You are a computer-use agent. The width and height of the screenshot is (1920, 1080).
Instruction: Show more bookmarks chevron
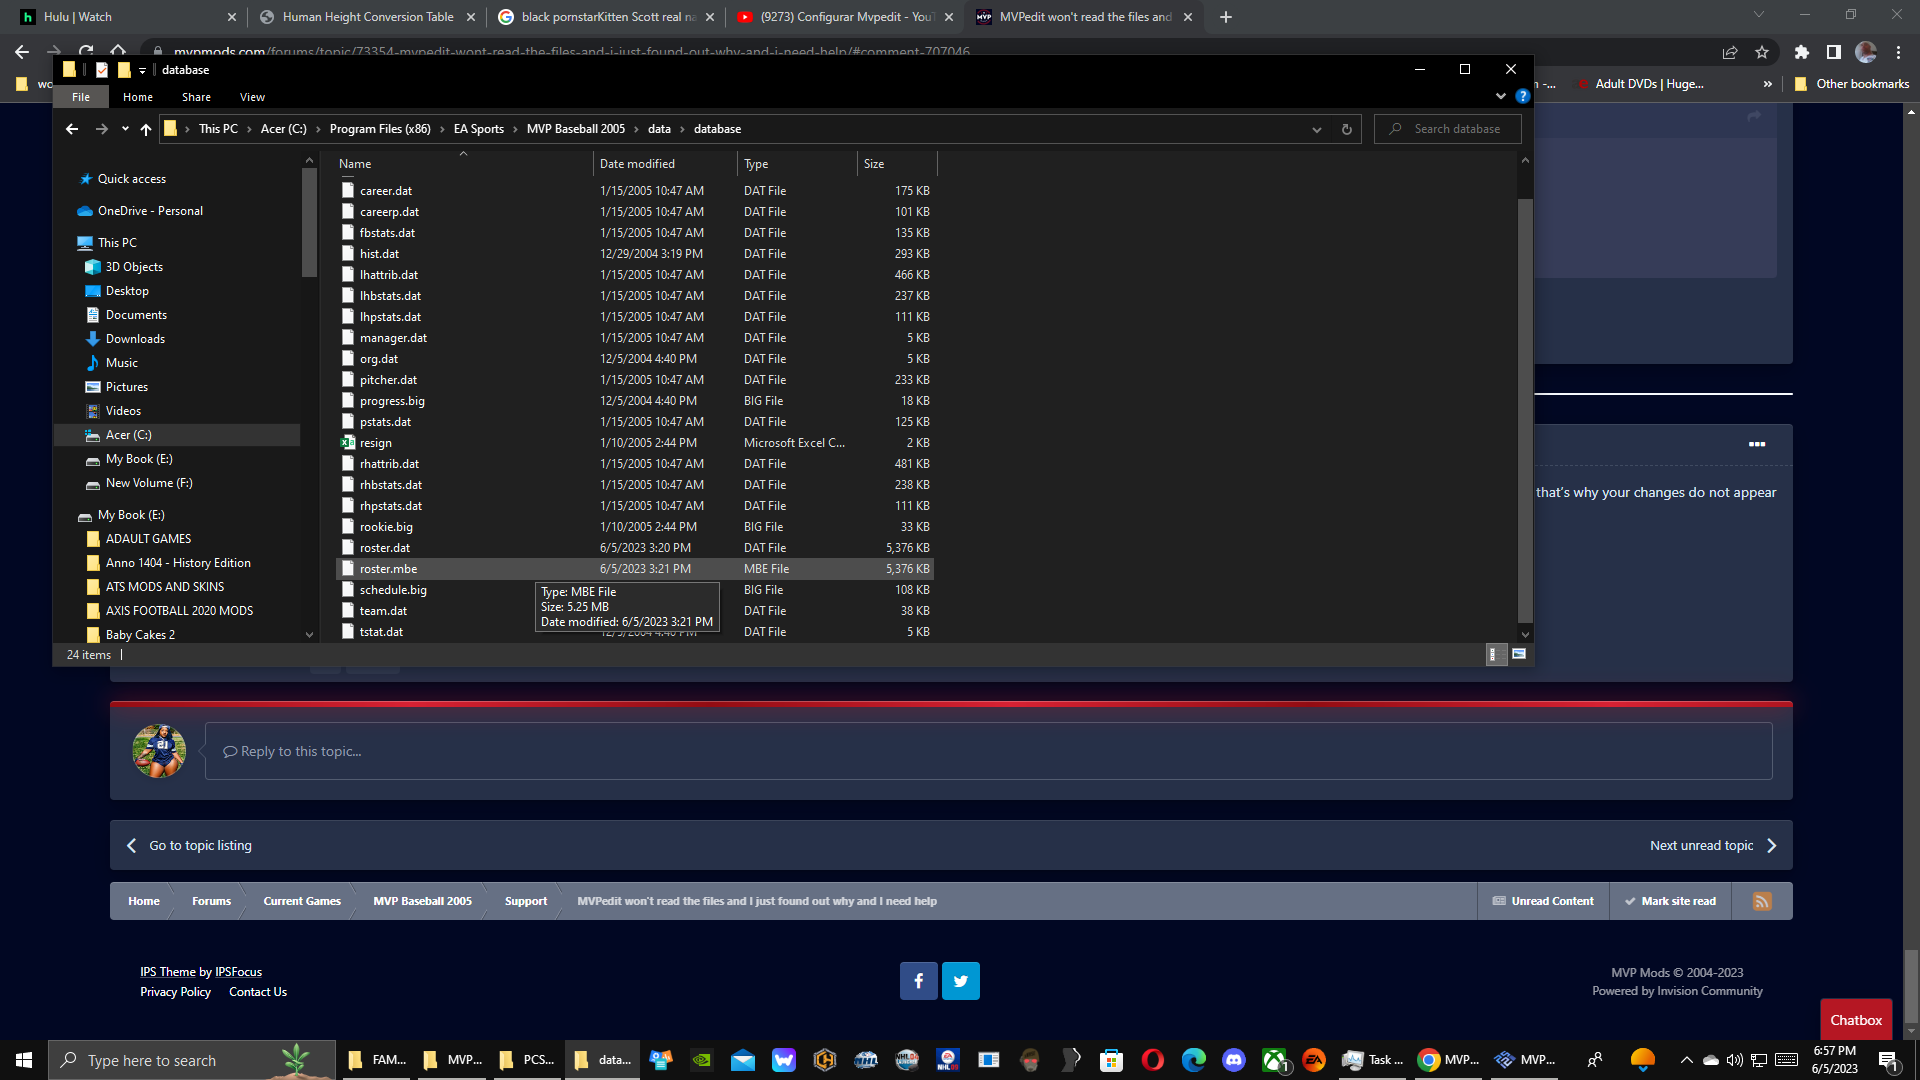click(x=1768, y=84)
